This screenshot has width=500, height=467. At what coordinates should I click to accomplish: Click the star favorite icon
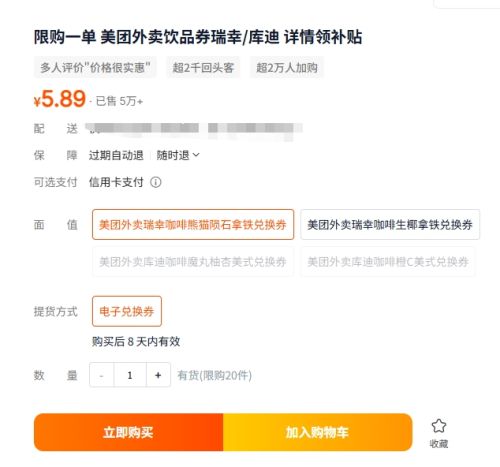click(438, 426)
